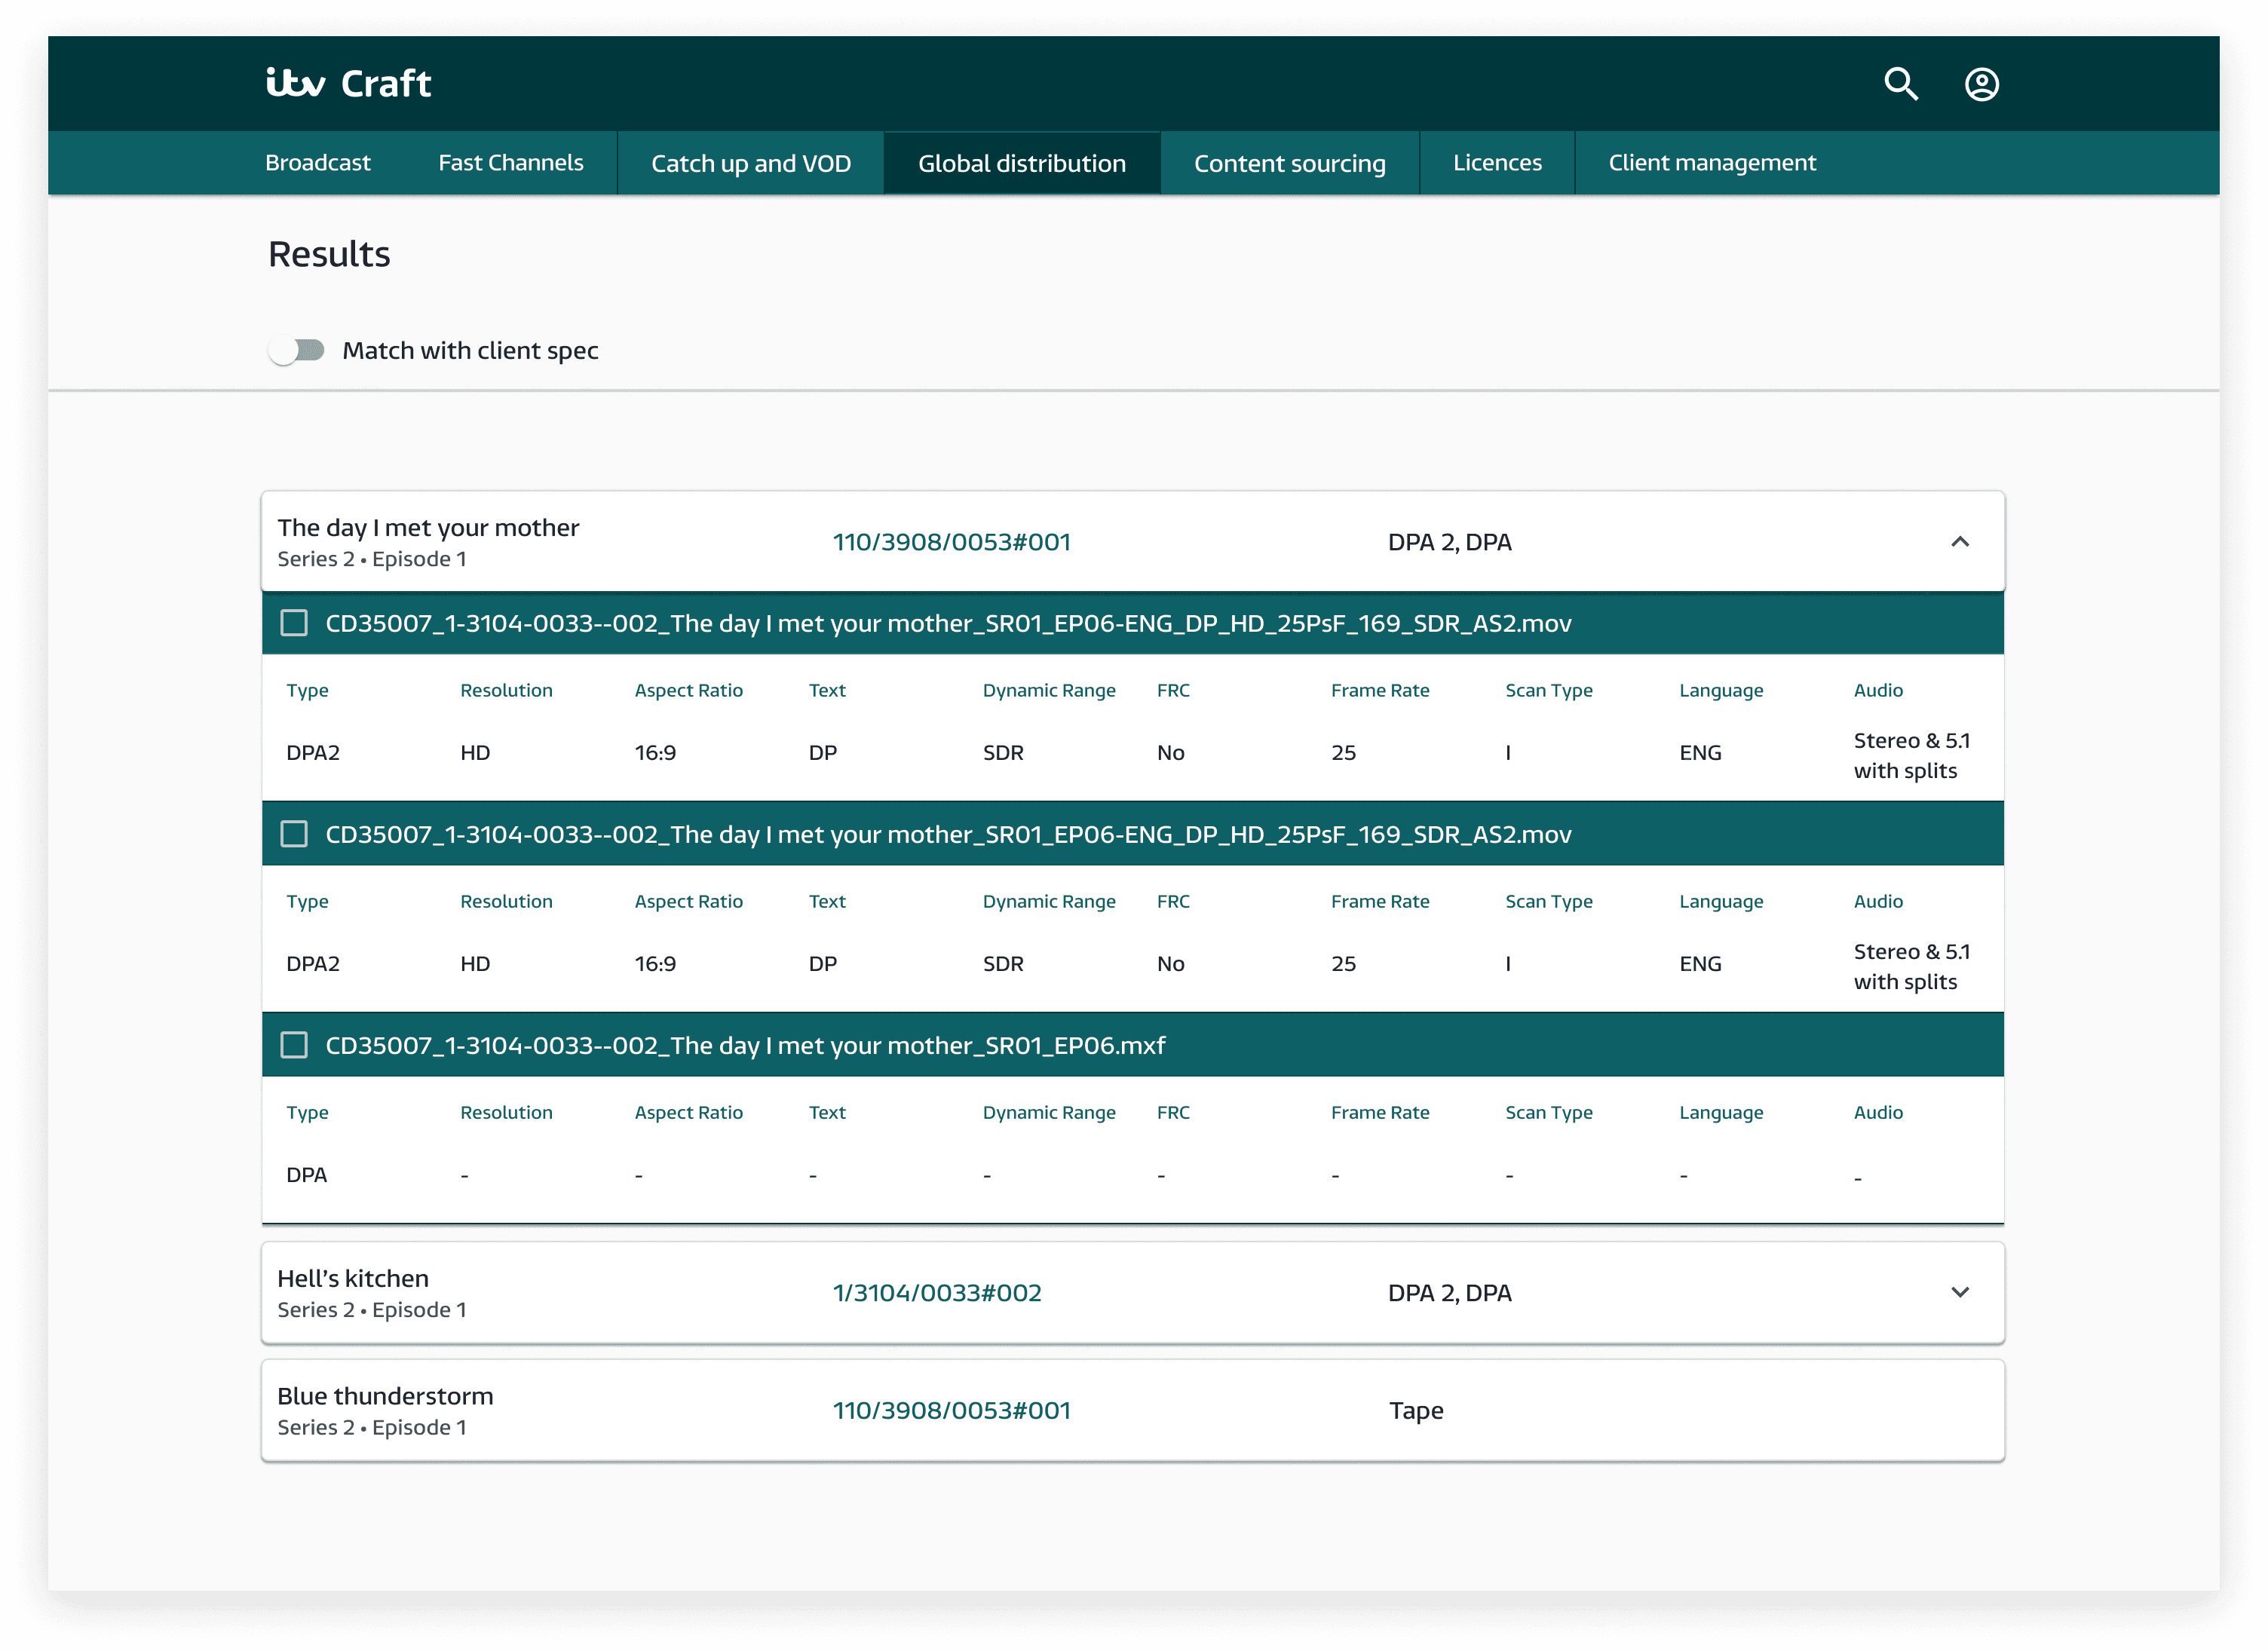Screen dimensions: 2268x1651
Task: Toggle Match with client spec switch
Action: (x=297, y=350)
